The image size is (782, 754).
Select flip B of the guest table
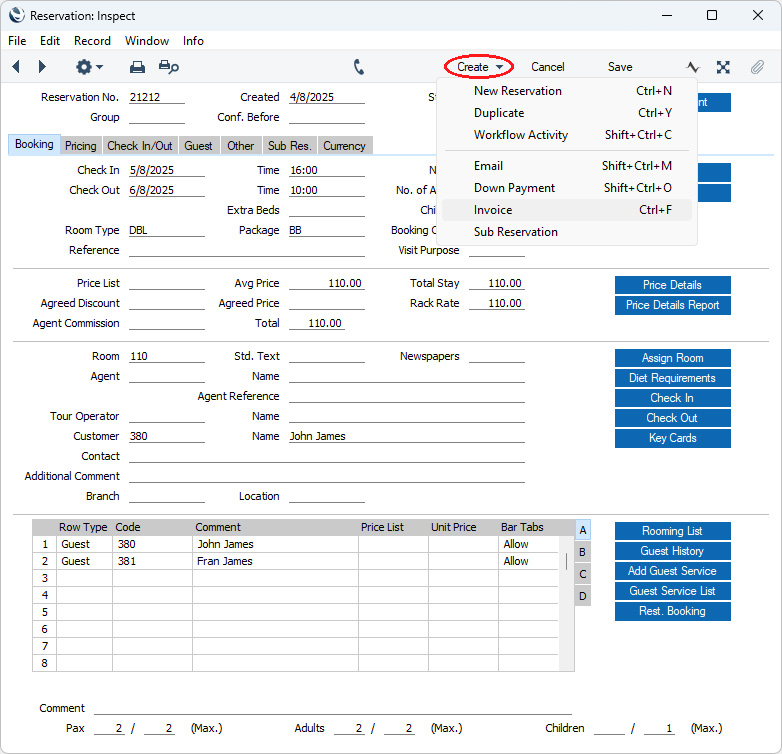point(583,552)
